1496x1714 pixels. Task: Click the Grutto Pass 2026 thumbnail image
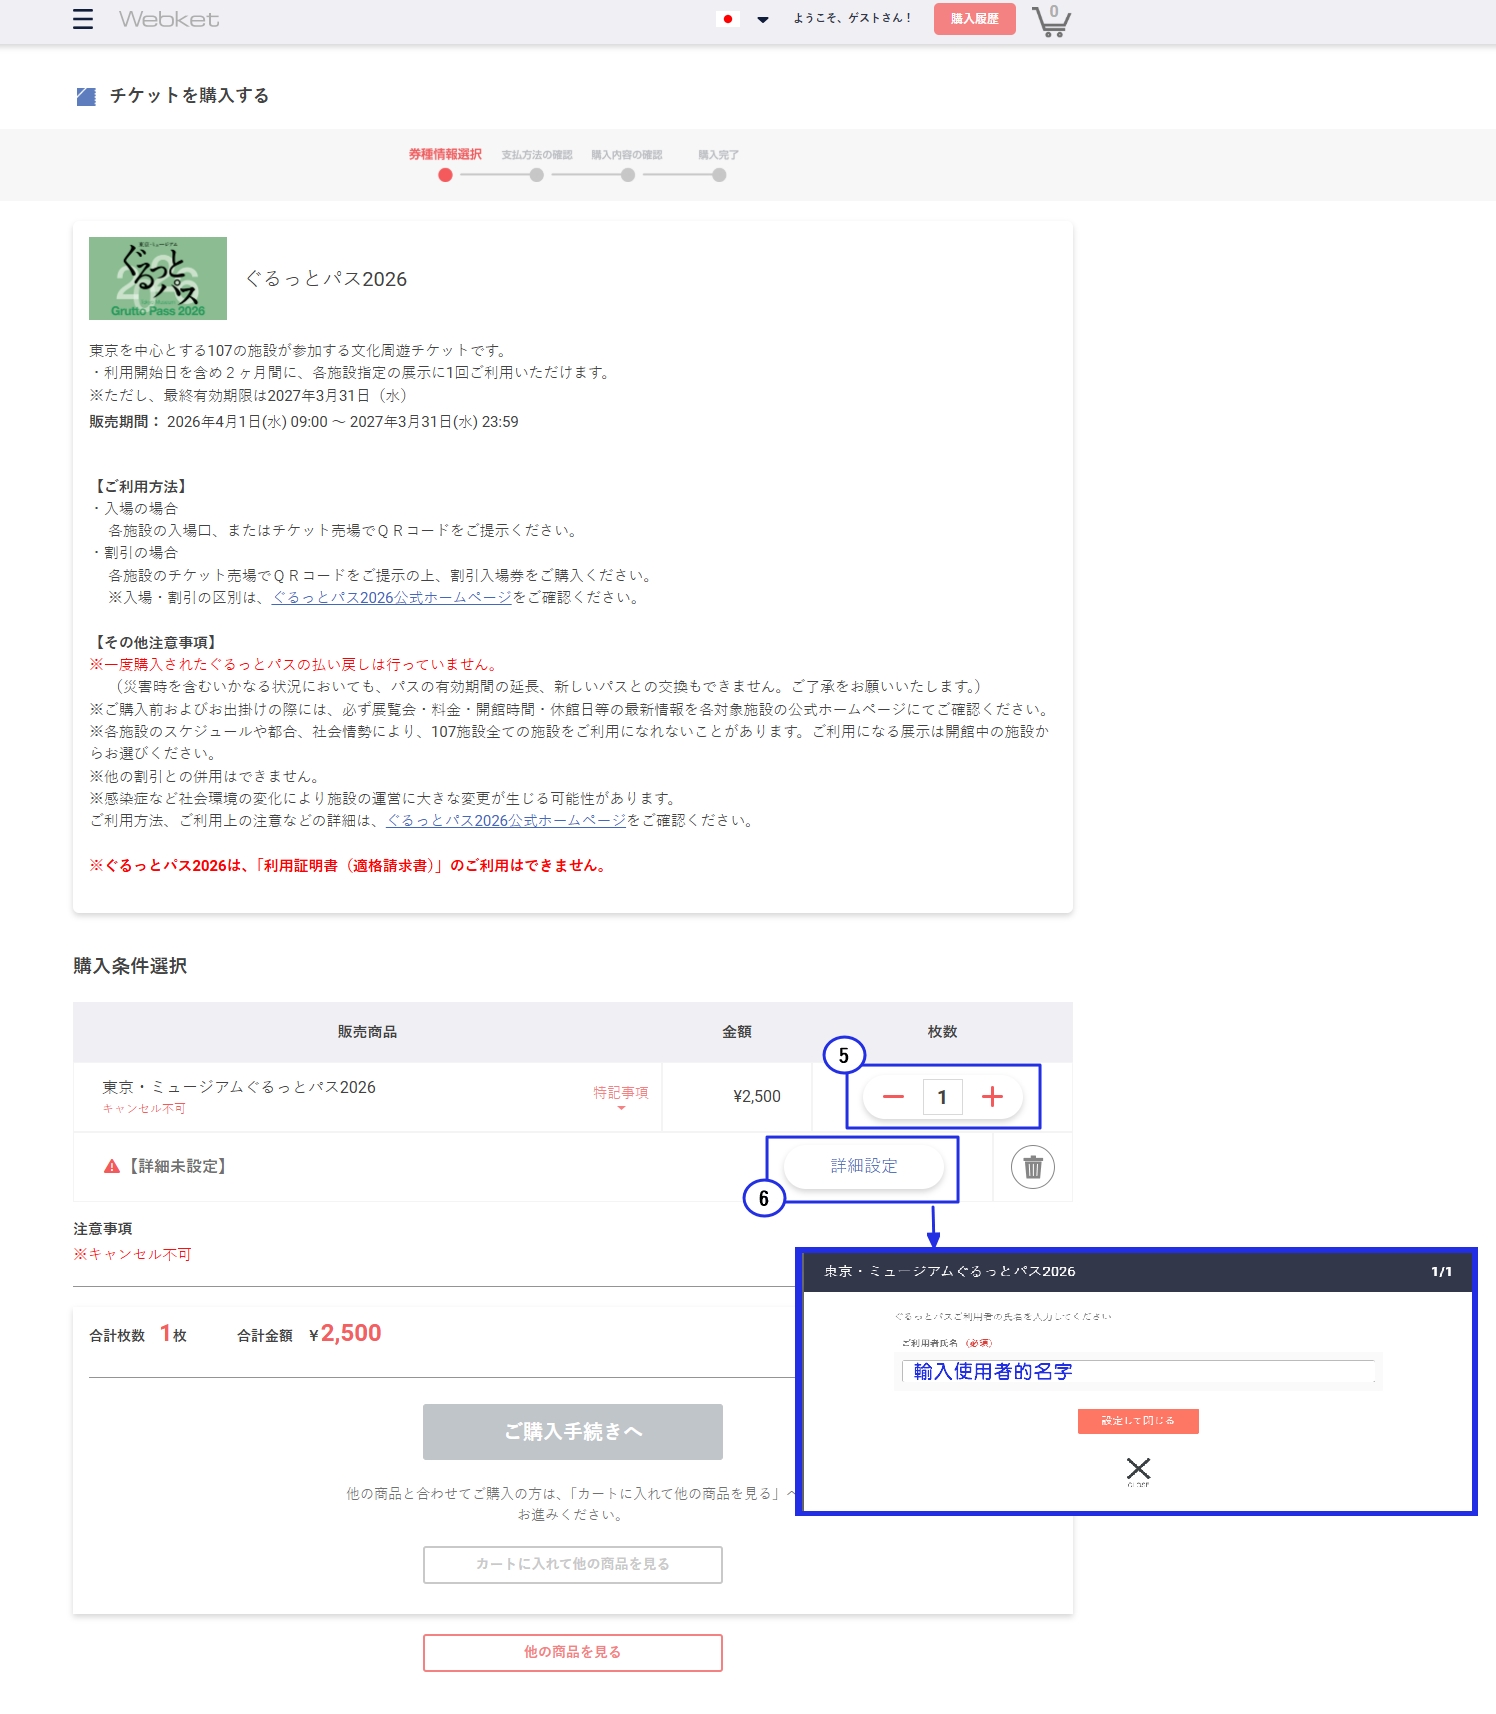tap(158, 278)
